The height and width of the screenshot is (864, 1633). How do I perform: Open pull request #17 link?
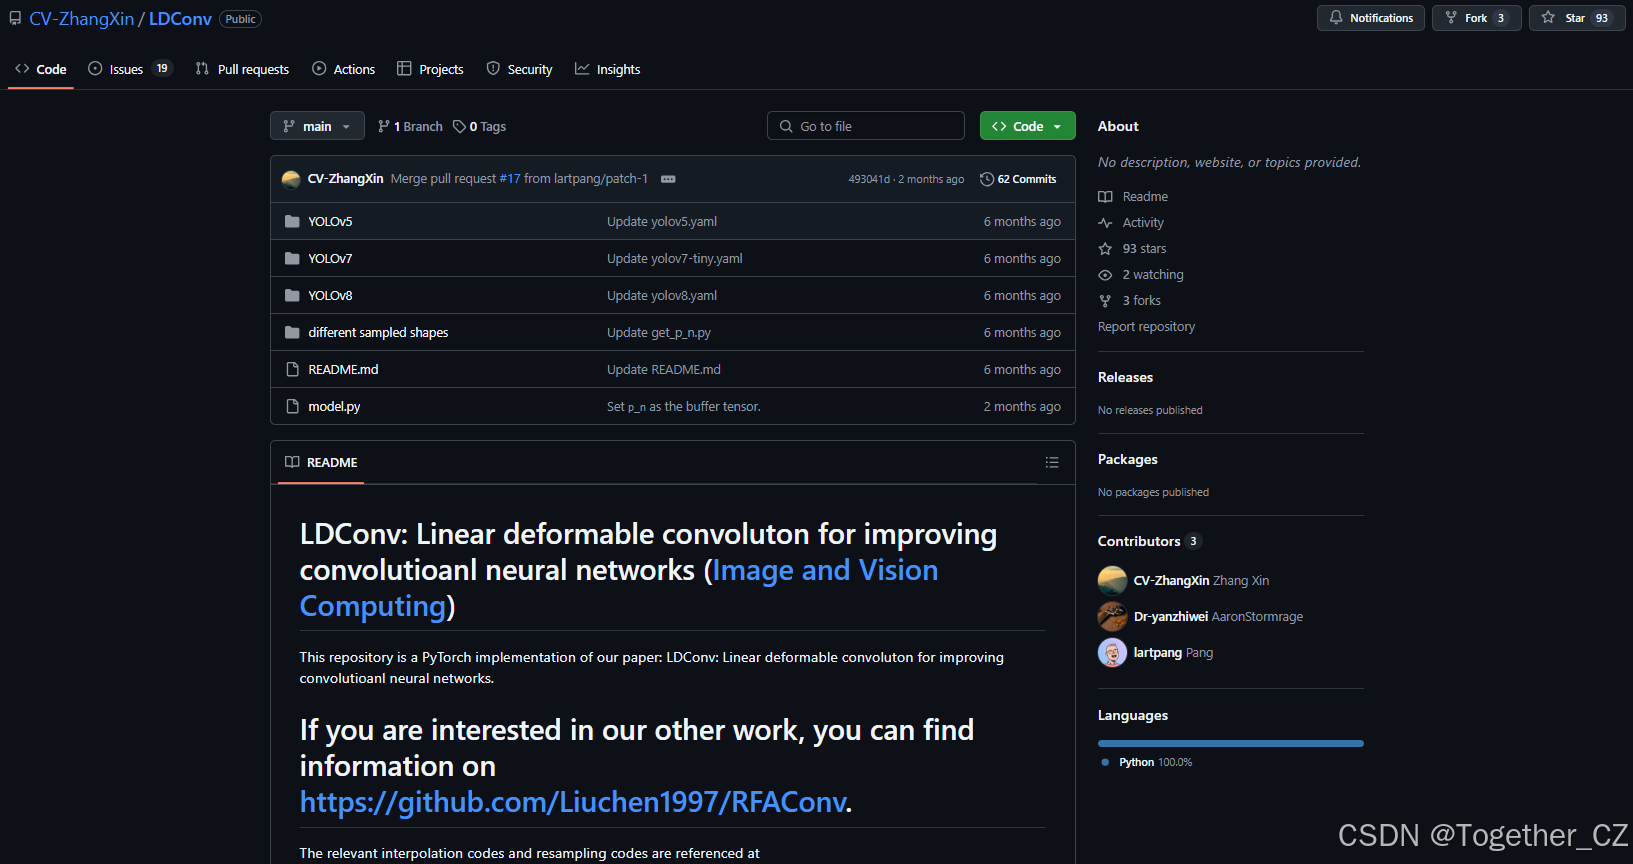point(510,179)
